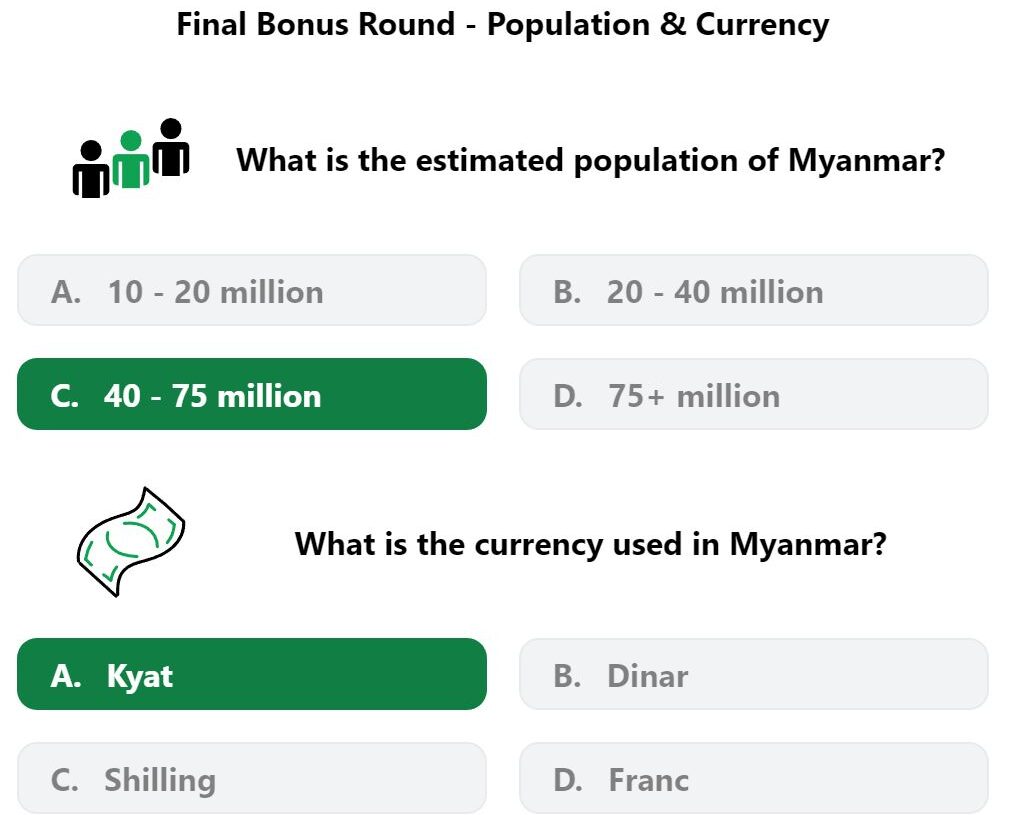Choose the highlighted Kyat currency answer
Screen dimensions: 1011x815
[251, 674]
